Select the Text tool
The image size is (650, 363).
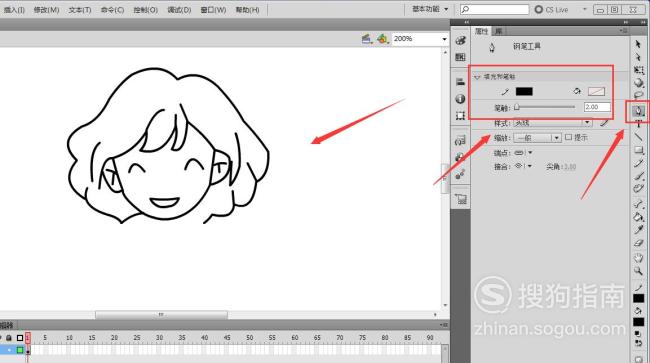coord(638,123)
